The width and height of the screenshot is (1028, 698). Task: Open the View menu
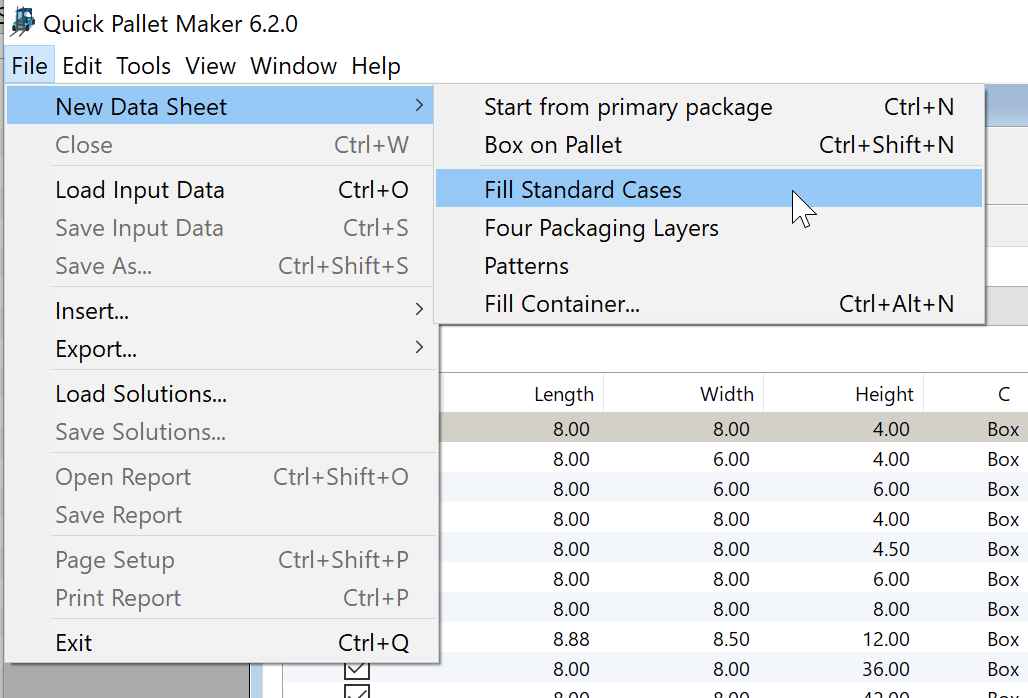click(210, 66)
